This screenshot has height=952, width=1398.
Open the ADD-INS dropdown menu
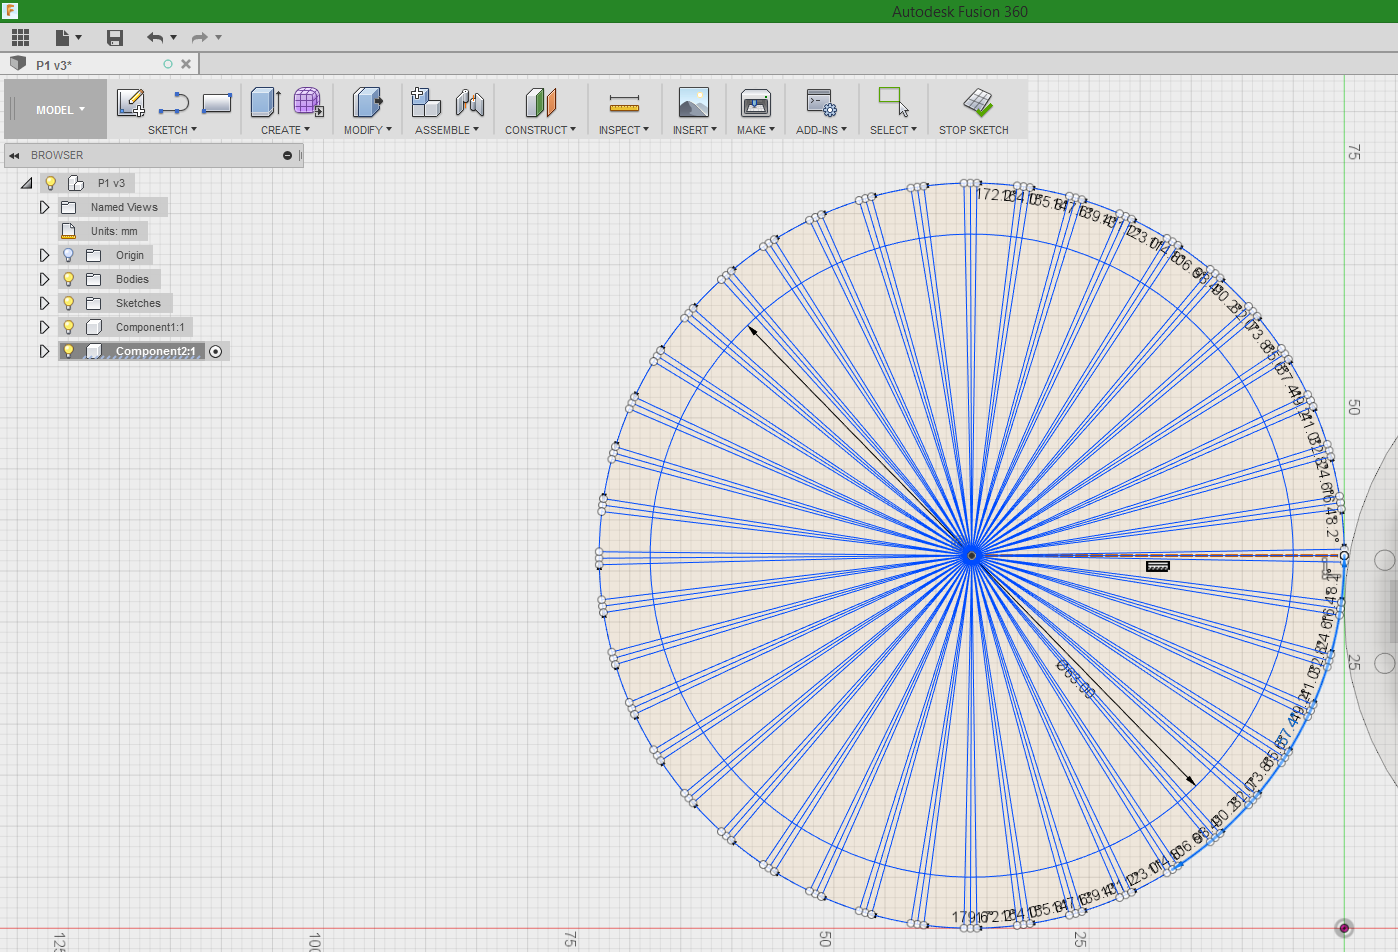(822, 130)
